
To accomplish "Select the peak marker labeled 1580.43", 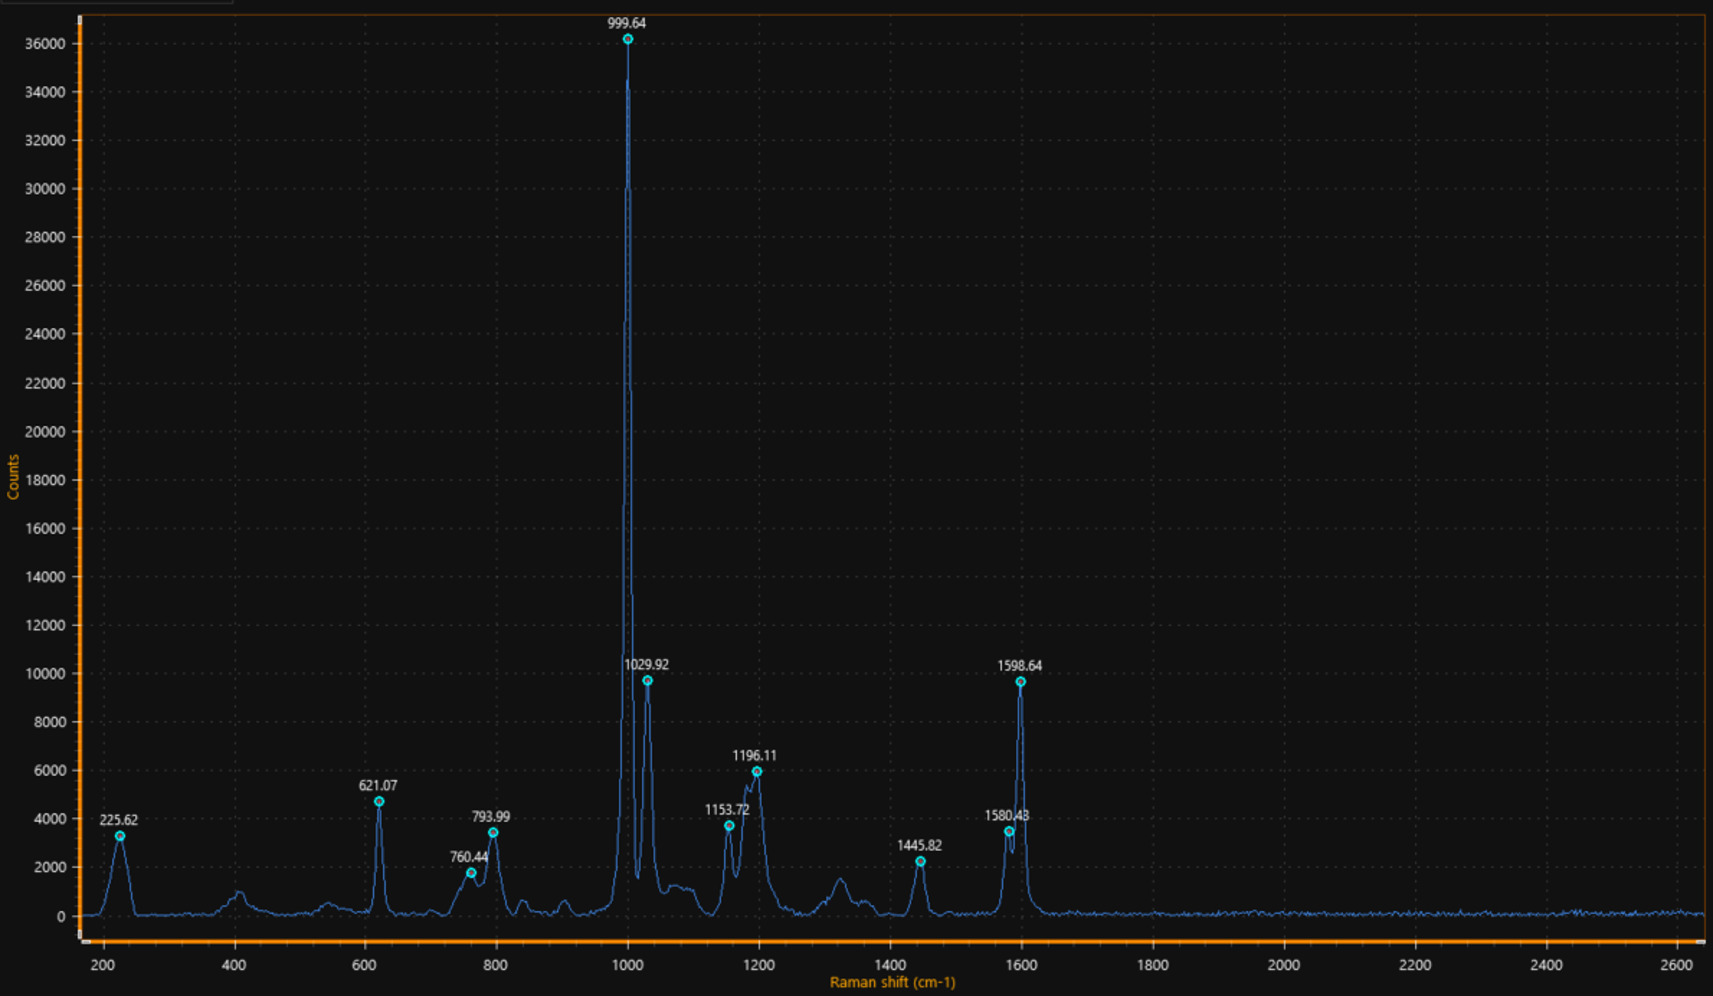I will coord(1009,832).
